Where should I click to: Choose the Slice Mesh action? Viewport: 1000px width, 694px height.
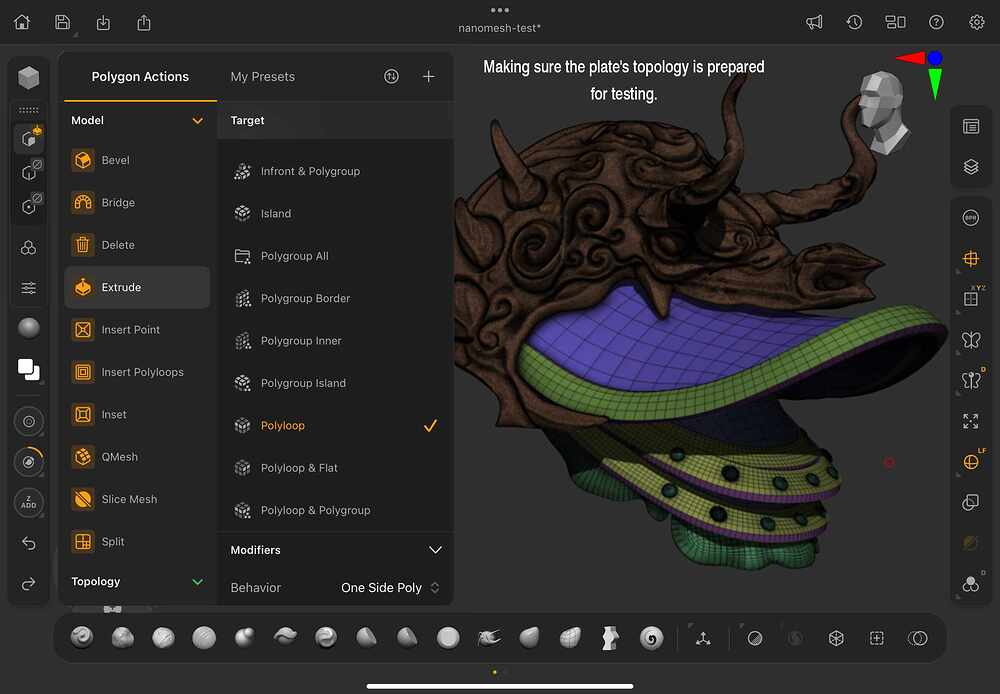point(137,499)
